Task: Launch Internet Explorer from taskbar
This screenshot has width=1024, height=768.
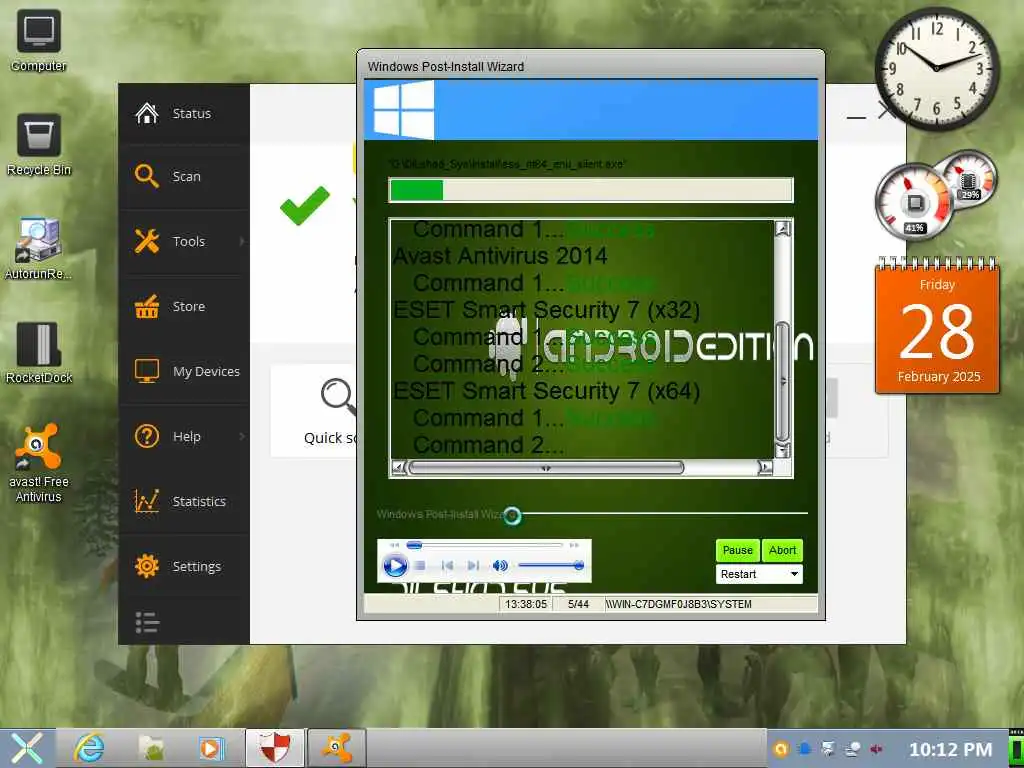Action: pyautogui.click(x=89, y=748)
